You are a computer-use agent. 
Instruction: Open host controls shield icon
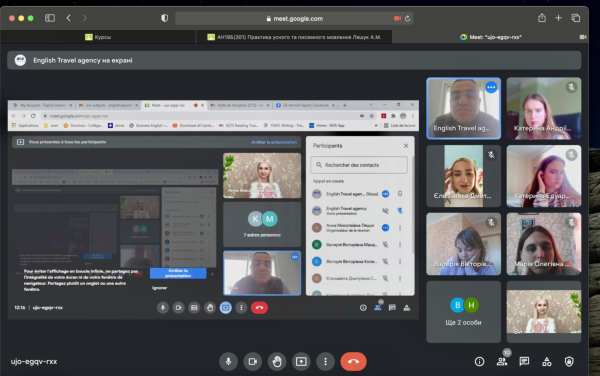click(569, 361)
